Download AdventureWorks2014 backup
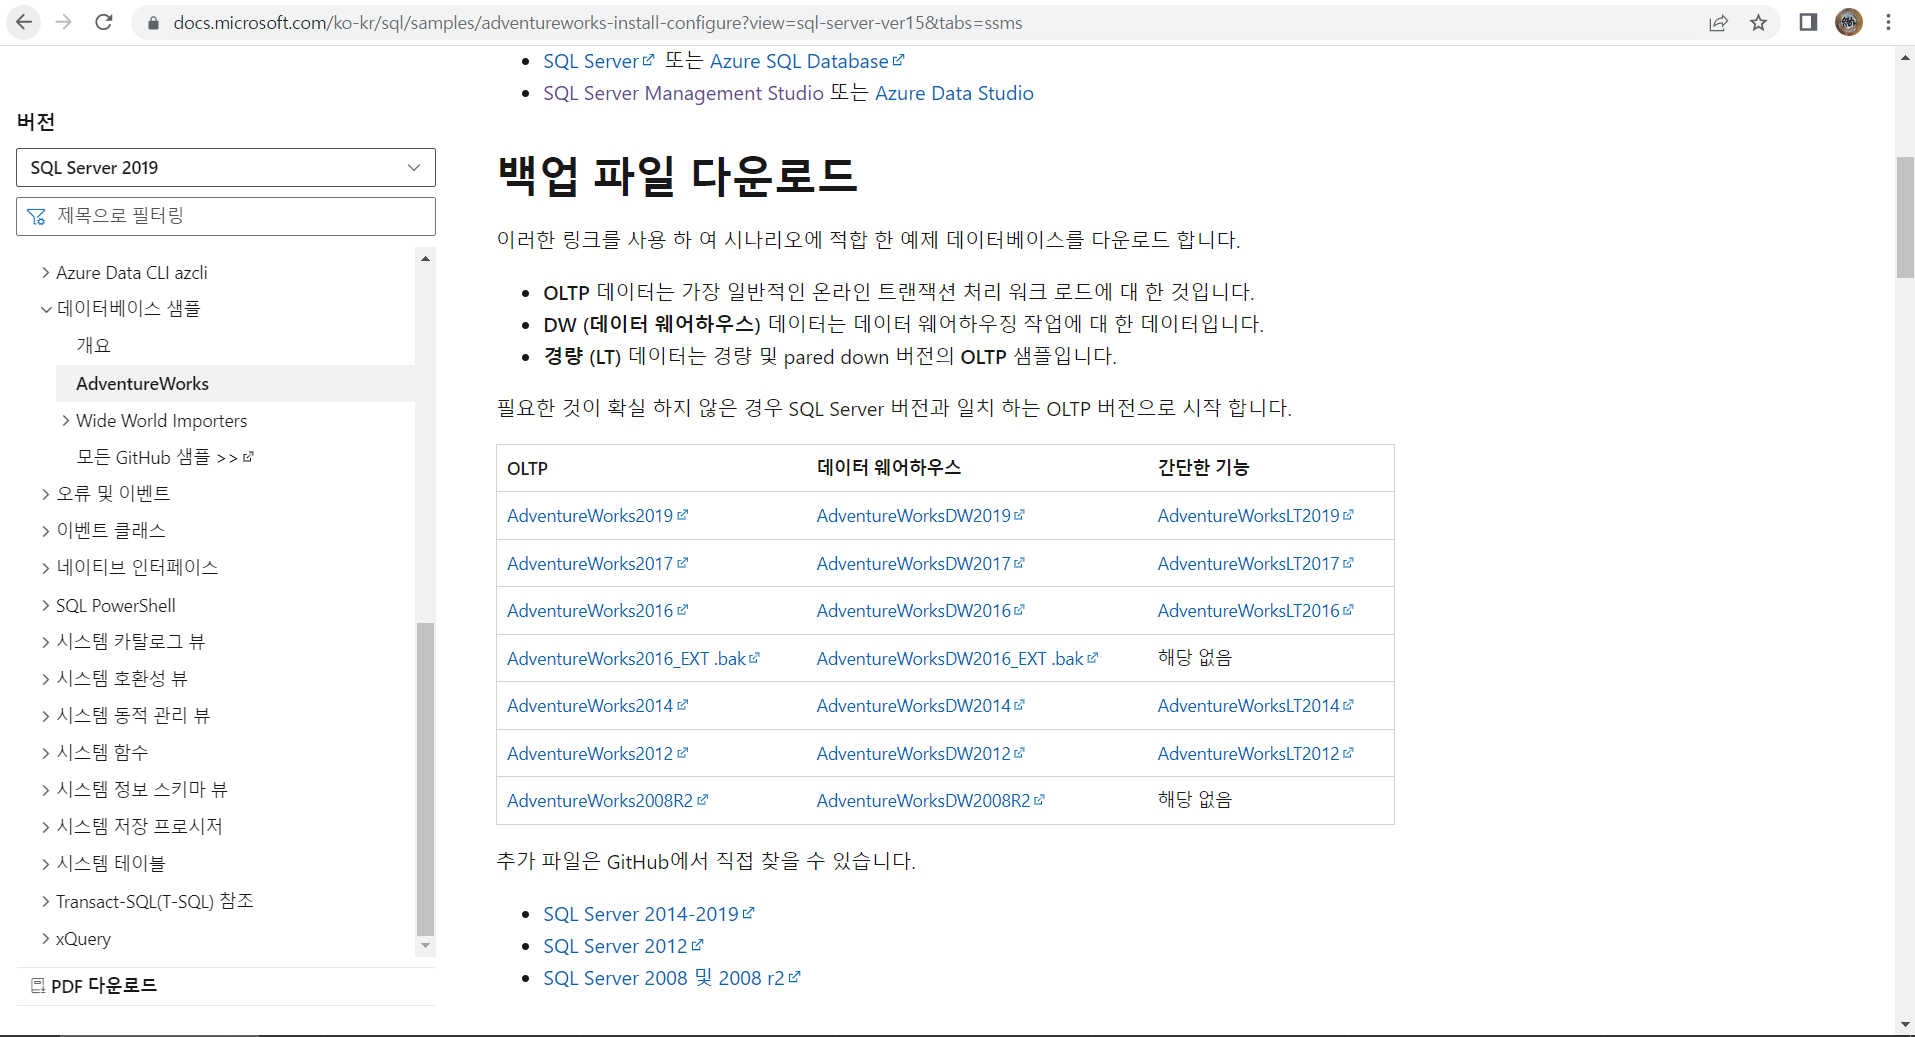 pos(597,705)
